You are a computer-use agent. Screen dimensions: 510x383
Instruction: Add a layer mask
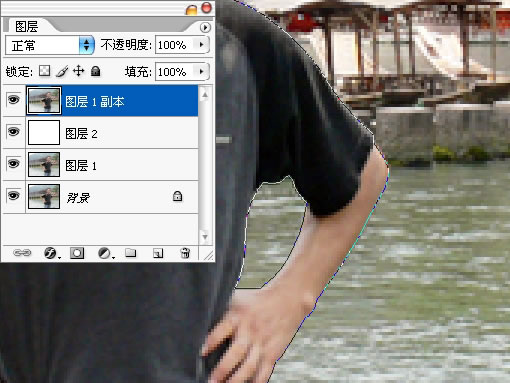77,253
